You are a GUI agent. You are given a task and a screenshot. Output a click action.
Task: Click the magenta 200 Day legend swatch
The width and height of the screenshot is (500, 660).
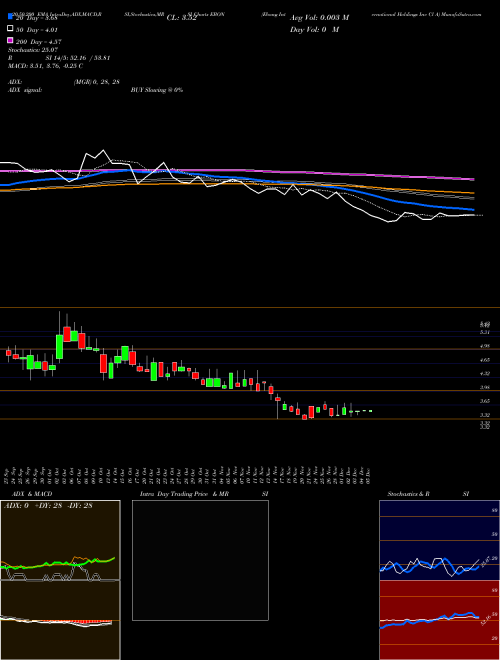[10, 40]
